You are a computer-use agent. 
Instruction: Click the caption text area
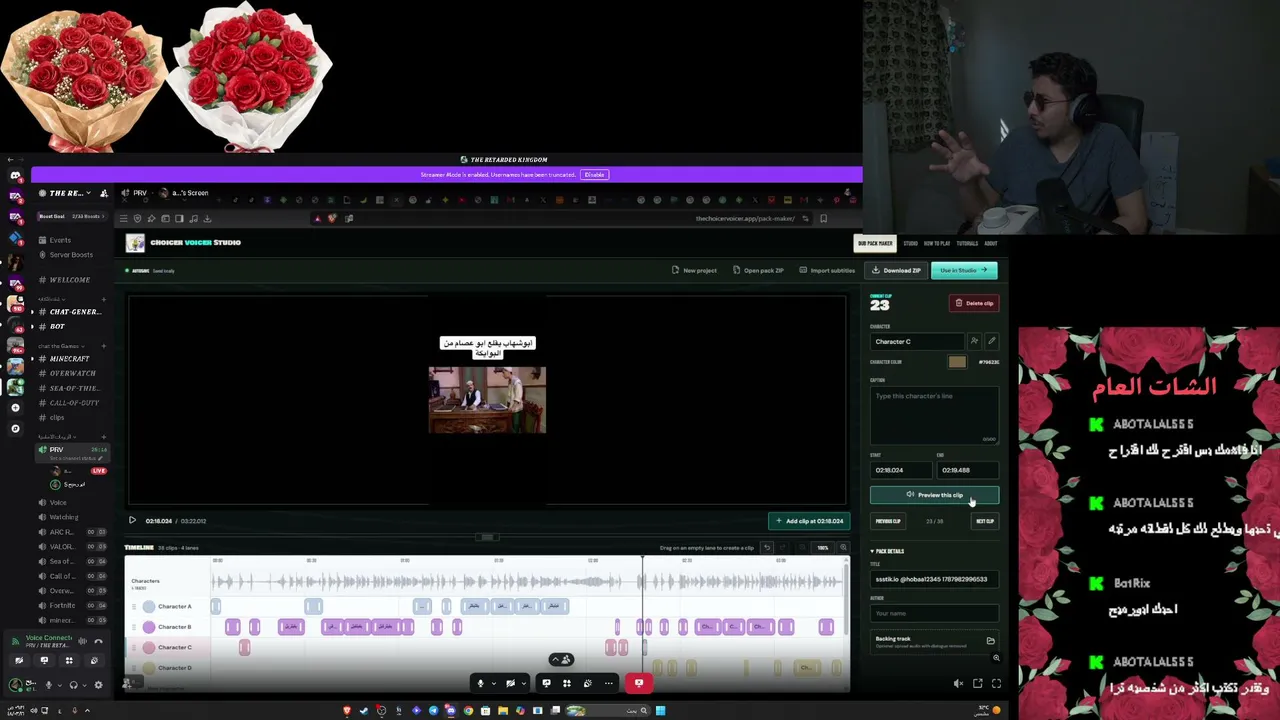pyautogui.click(x=934, y=415)
